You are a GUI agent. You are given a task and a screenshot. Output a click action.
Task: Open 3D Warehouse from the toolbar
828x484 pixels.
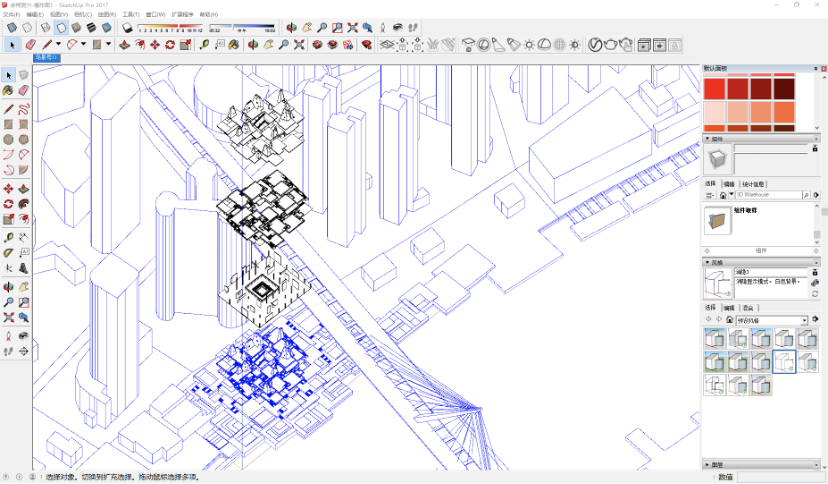(x=317, y=45)
